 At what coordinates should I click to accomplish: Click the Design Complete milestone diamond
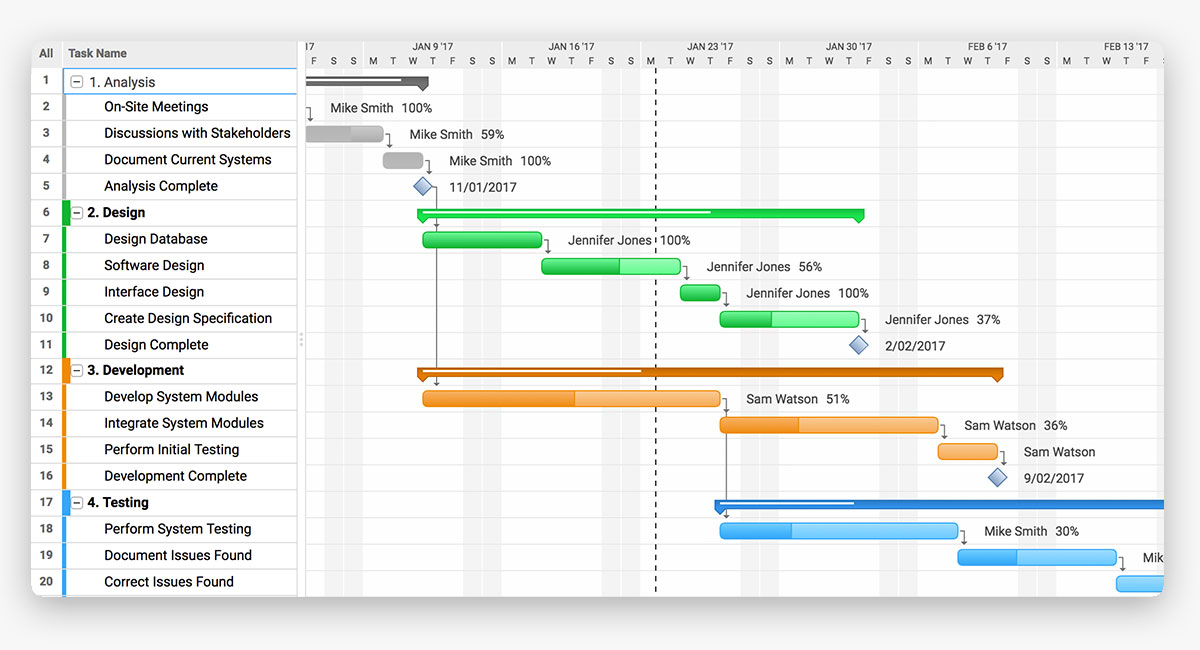point(859,345)
